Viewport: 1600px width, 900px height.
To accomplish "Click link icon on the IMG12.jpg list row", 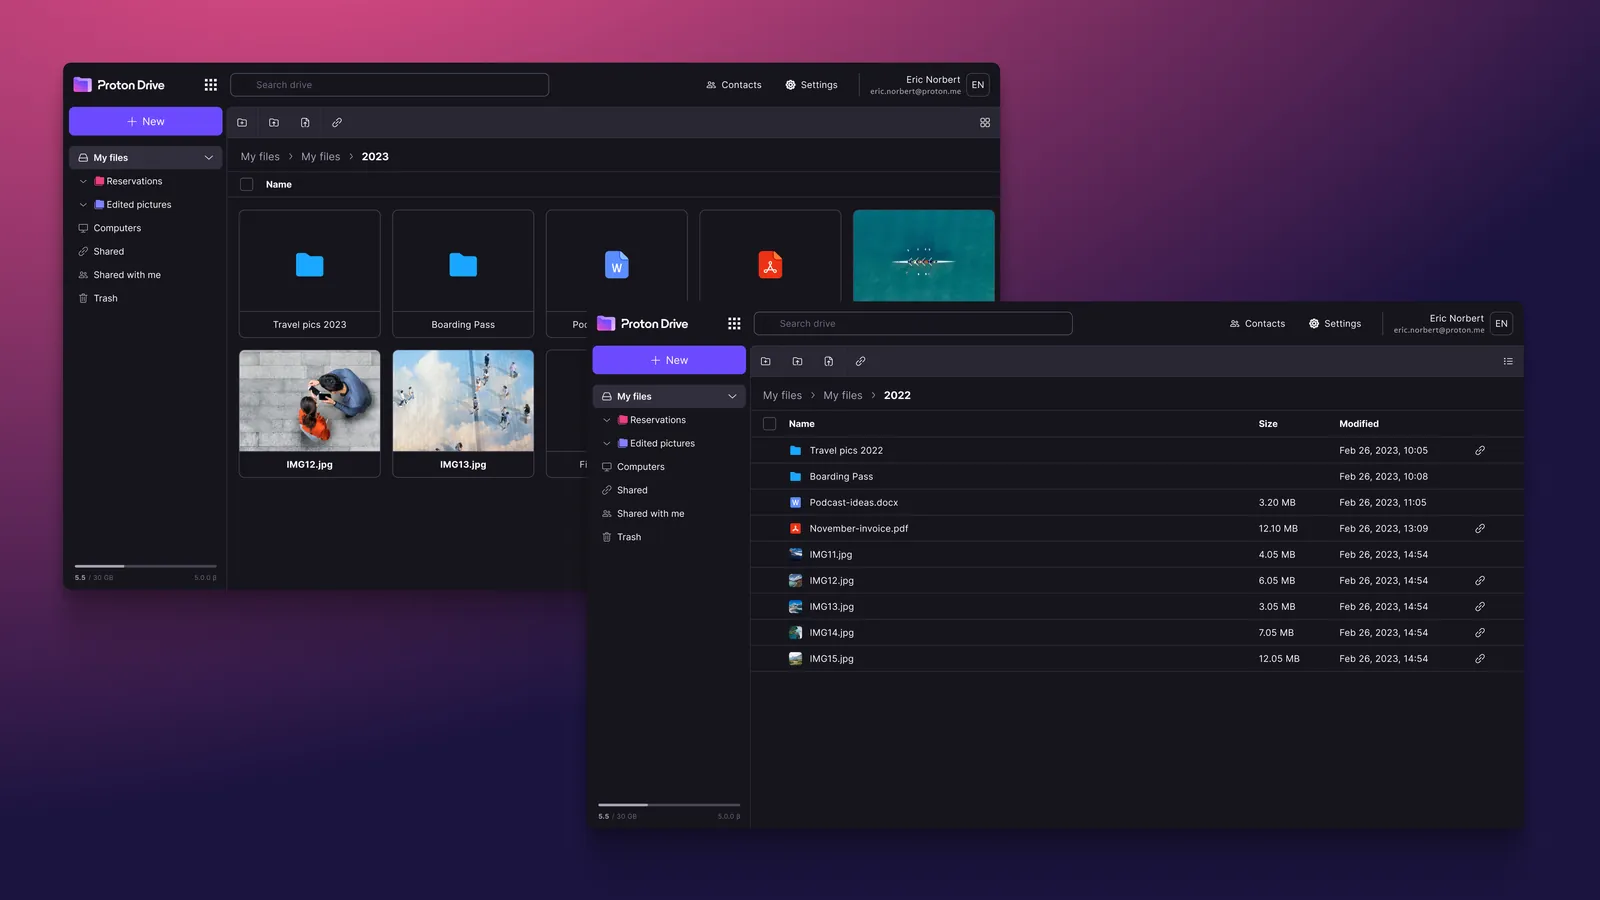I will [1480, 581].
